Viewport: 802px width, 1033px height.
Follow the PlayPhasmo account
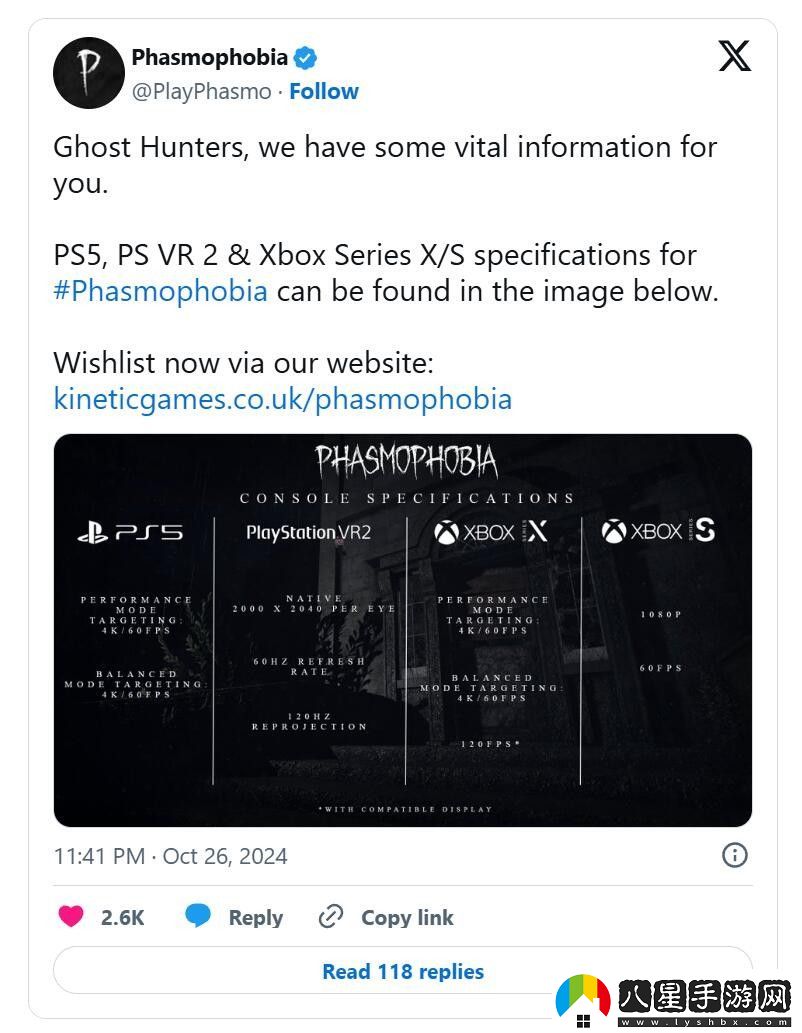point(324,91)
